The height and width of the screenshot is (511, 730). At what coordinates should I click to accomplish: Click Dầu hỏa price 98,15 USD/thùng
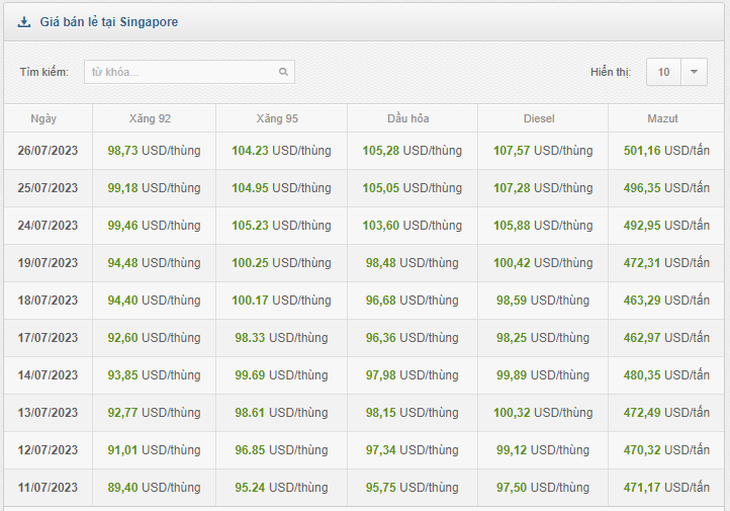[x=412, y=413]
